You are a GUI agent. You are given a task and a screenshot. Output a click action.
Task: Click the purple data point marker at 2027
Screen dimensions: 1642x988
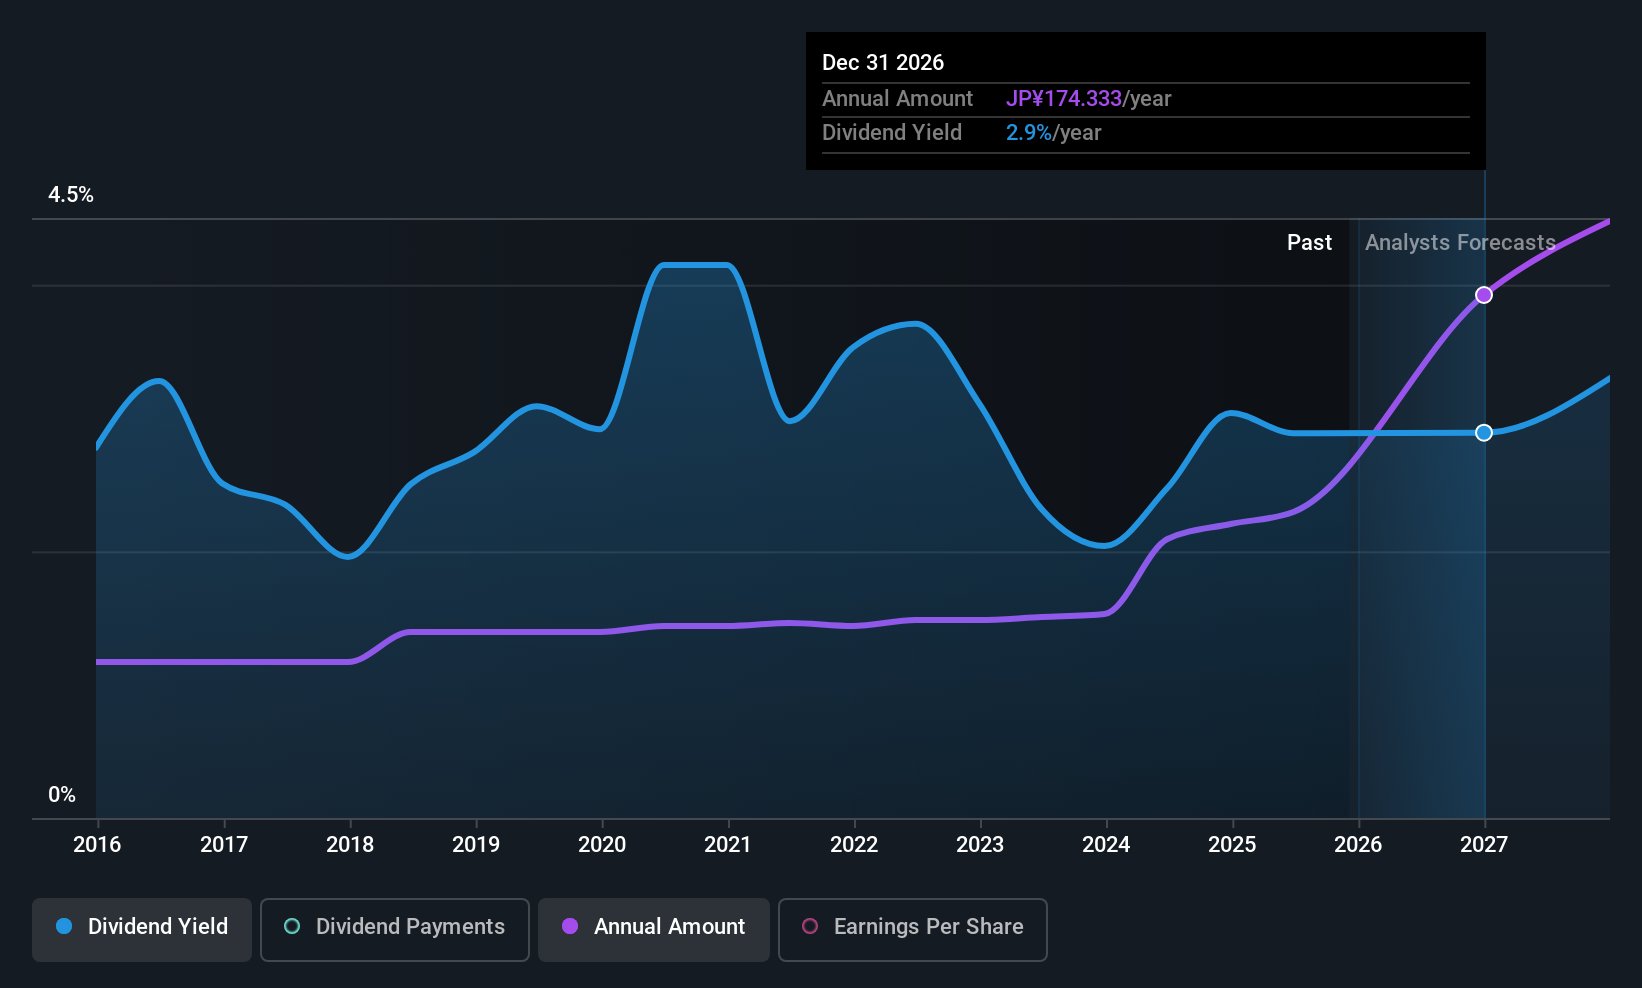(1484, 295)
